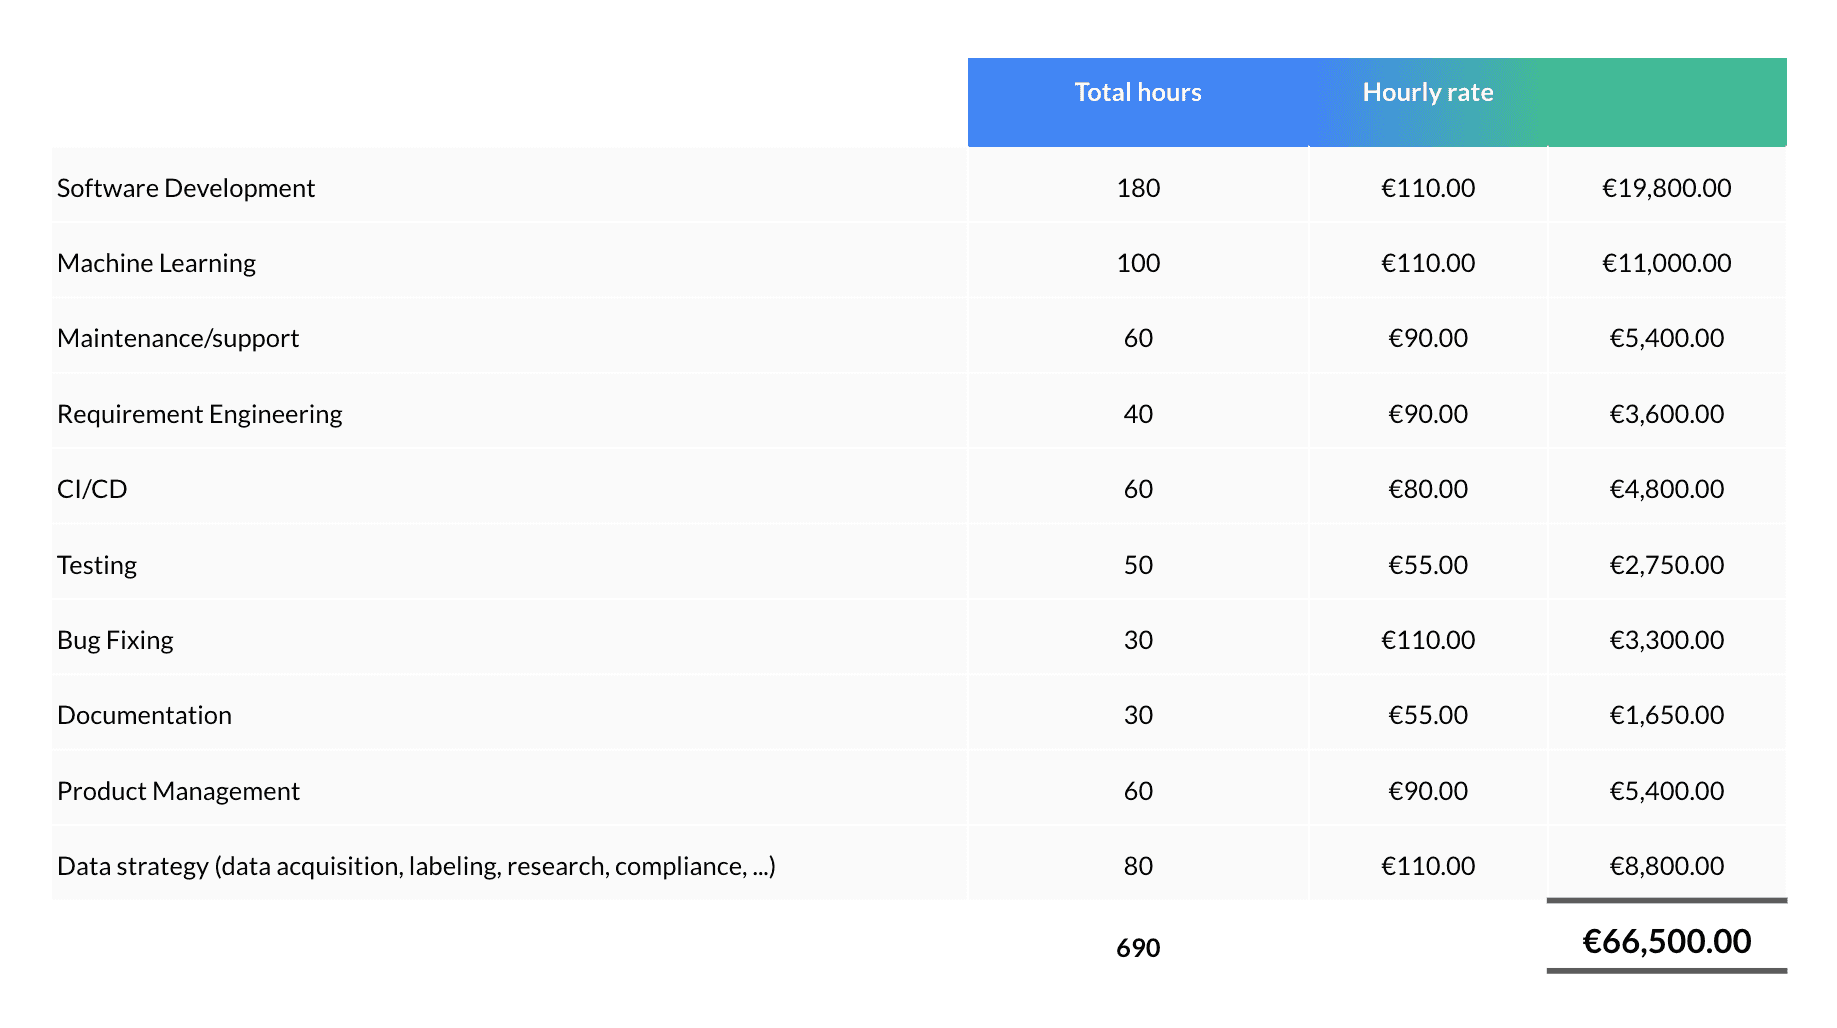The image size is (1837, 1028).
Task: Select the Requirement Engineering label cell
Action: [200, 414]
